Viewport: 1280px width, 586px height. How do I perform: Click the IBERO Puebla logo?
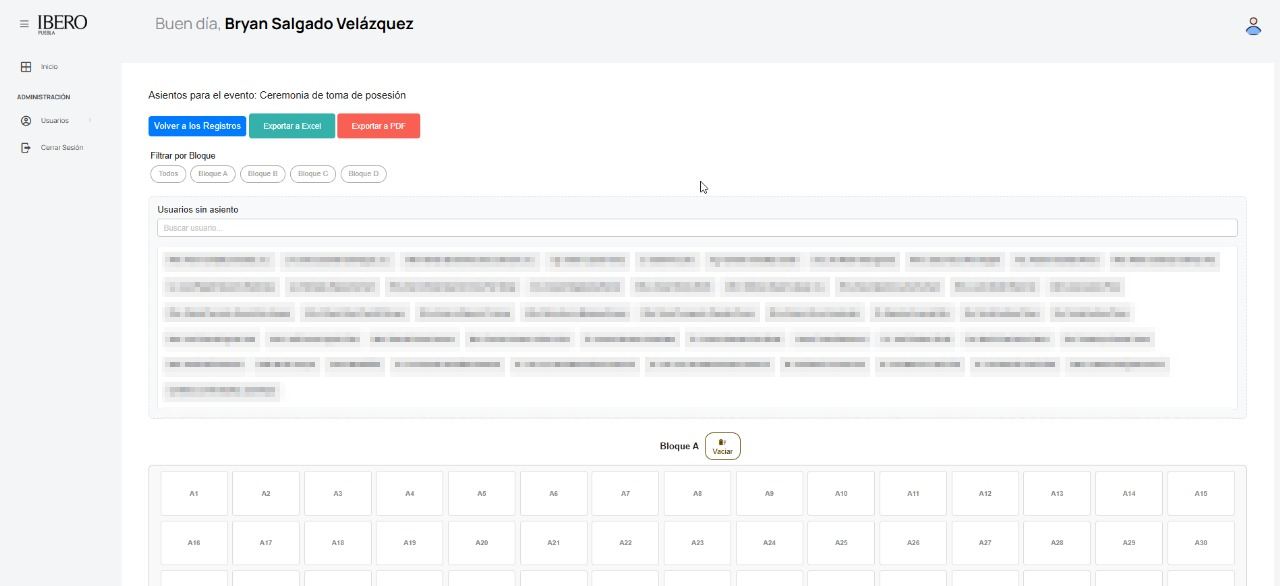pos(62,24)
